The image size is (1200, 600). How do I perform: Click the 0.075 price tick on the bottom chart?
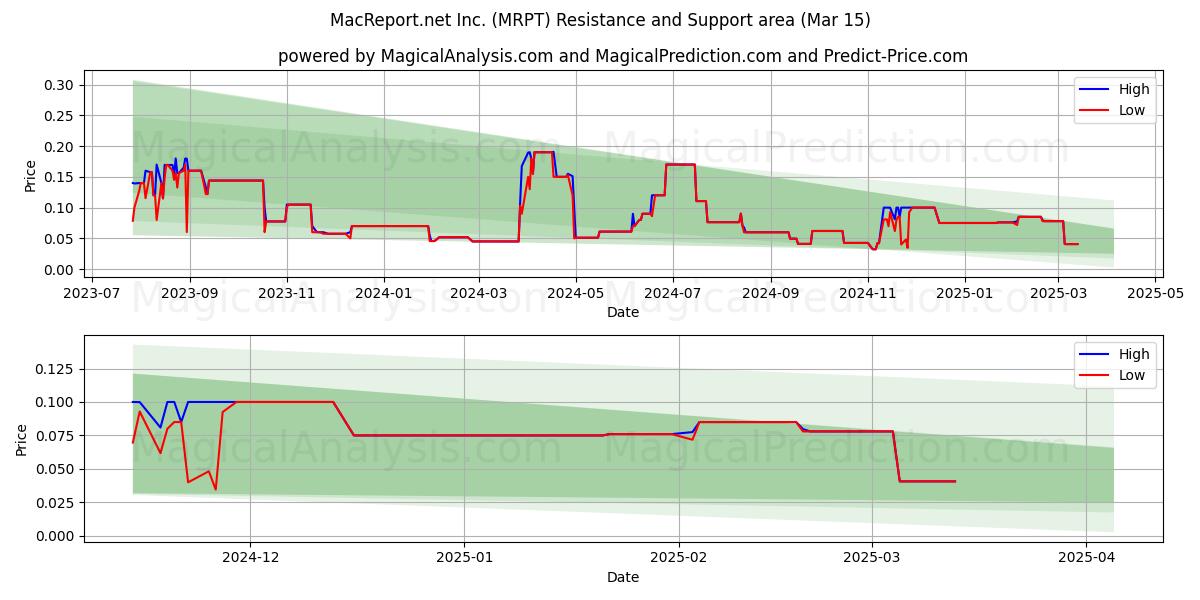pyautogui.click(x=56, y=436)
